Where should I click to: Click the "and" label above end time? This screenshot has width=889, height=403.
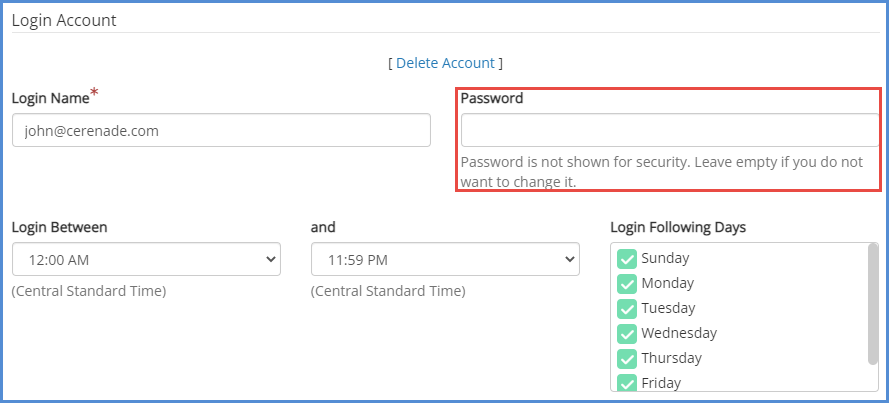point(323,227)
